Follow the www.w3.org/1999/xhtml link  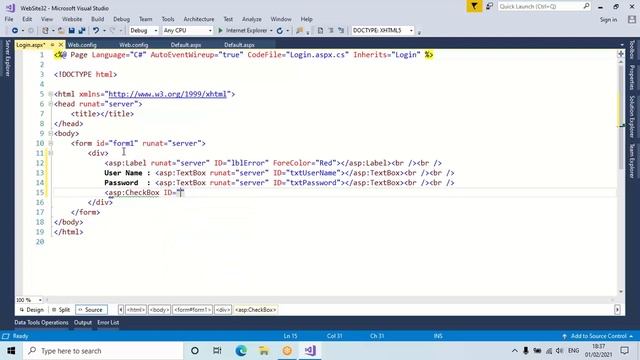pos(167,94)
